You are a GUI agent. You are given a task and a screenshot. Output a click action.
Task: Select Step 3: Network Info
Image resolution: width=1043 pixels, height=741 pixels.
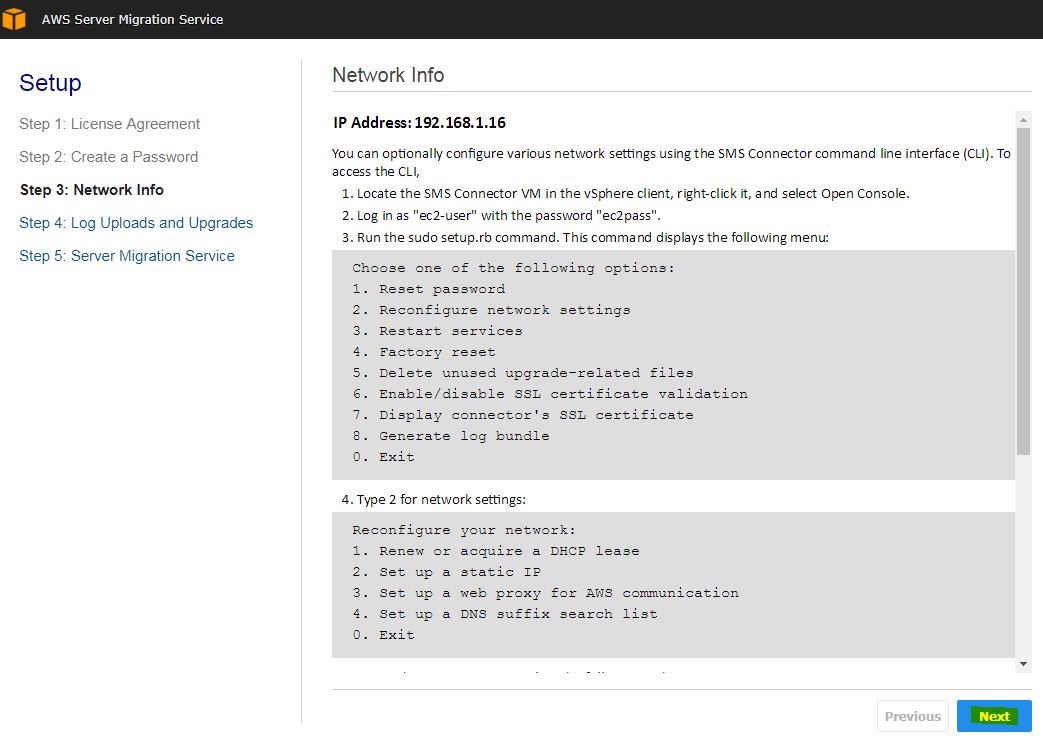point(91,190)
